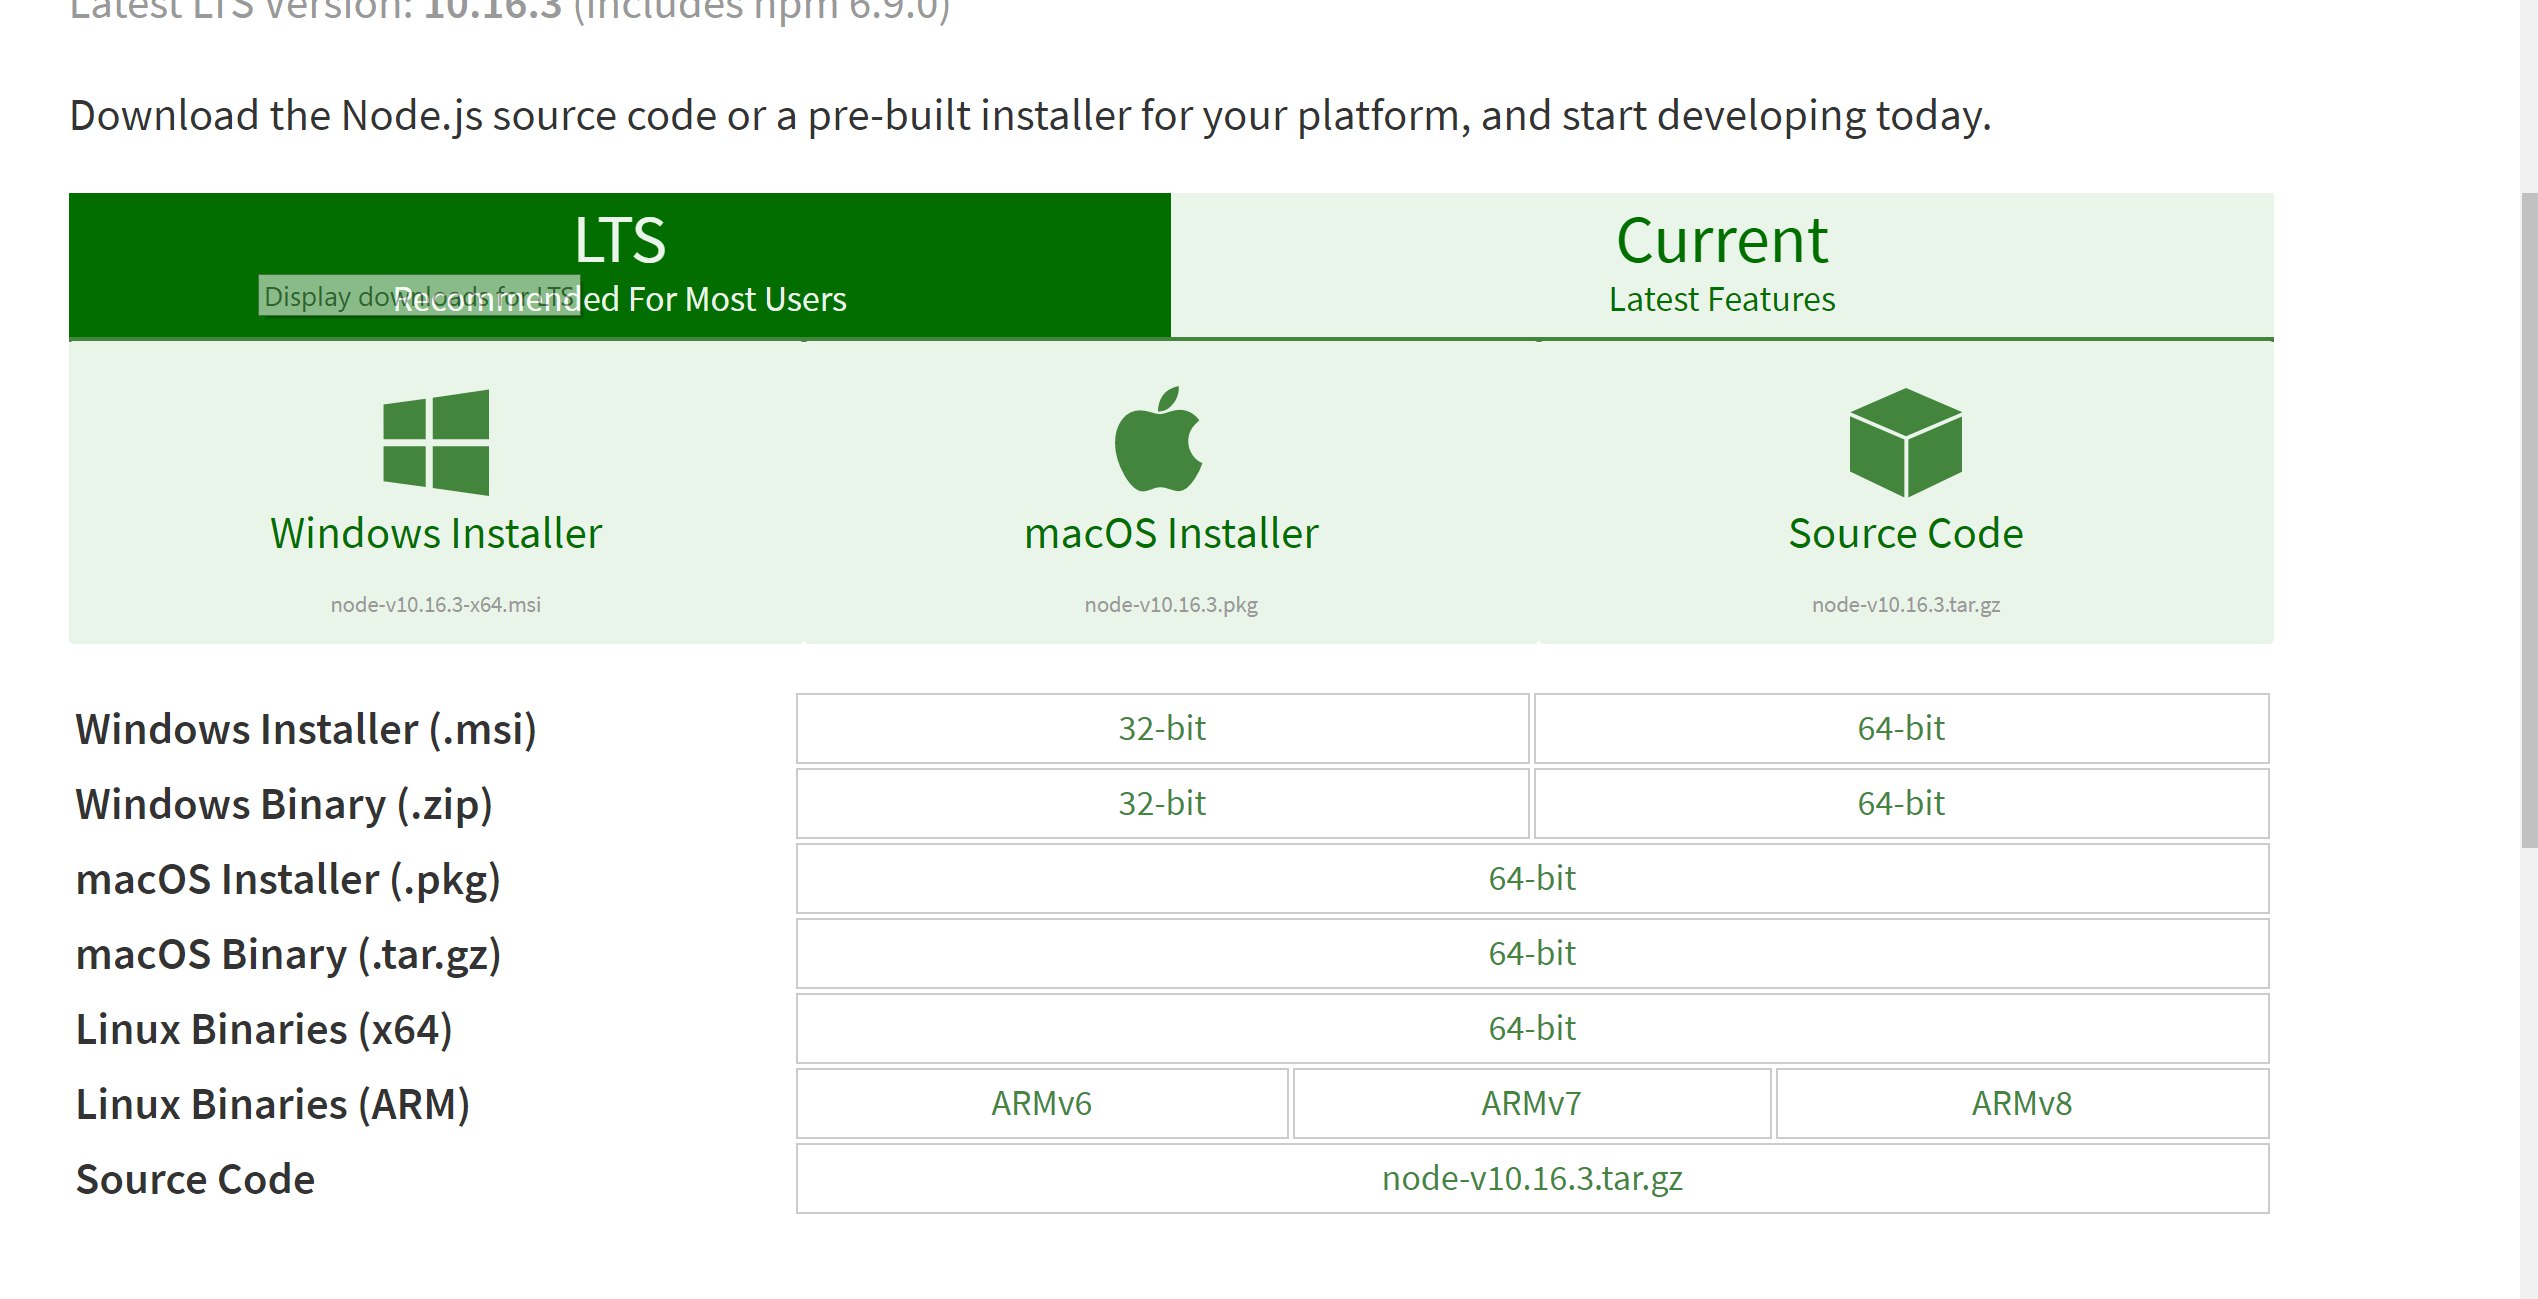Click the Source Code box icon

(1905, 442)
